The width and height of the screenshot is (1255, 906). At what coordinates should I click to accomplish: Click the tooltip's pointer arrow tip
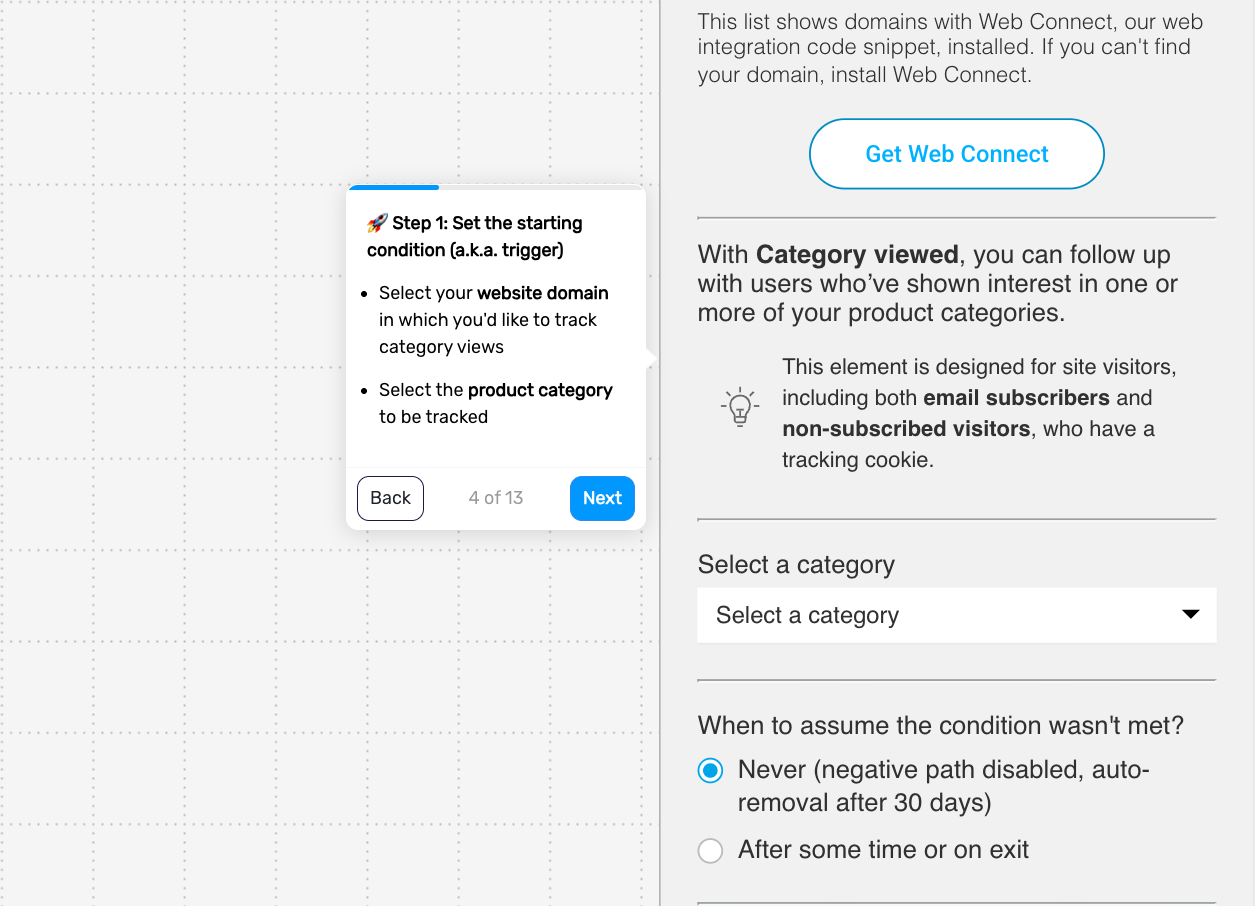652,358
